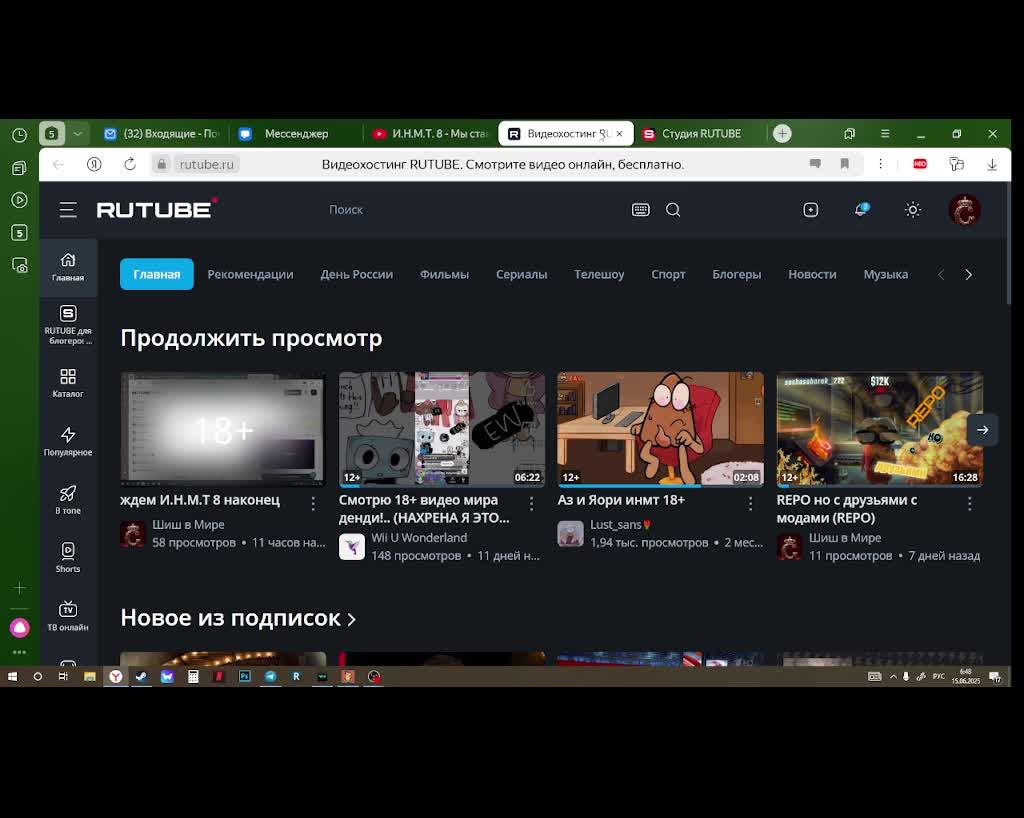Screen dimensions: 1024x818
Task: Show next categories with right chevron
Action: point(968,275)
